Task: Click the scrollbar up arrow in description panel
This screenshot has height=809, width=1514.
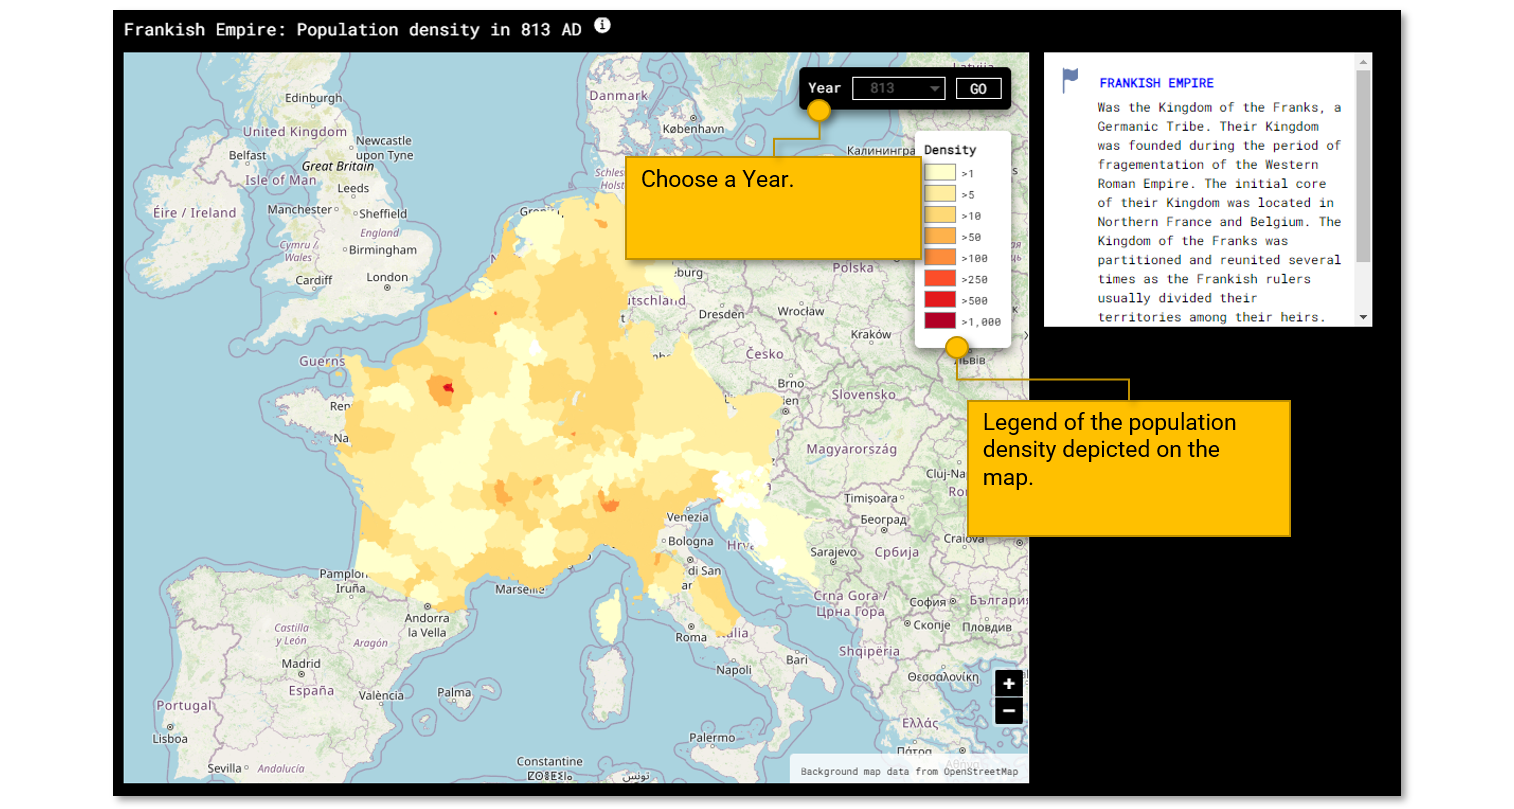Action: coord(1363,61)
